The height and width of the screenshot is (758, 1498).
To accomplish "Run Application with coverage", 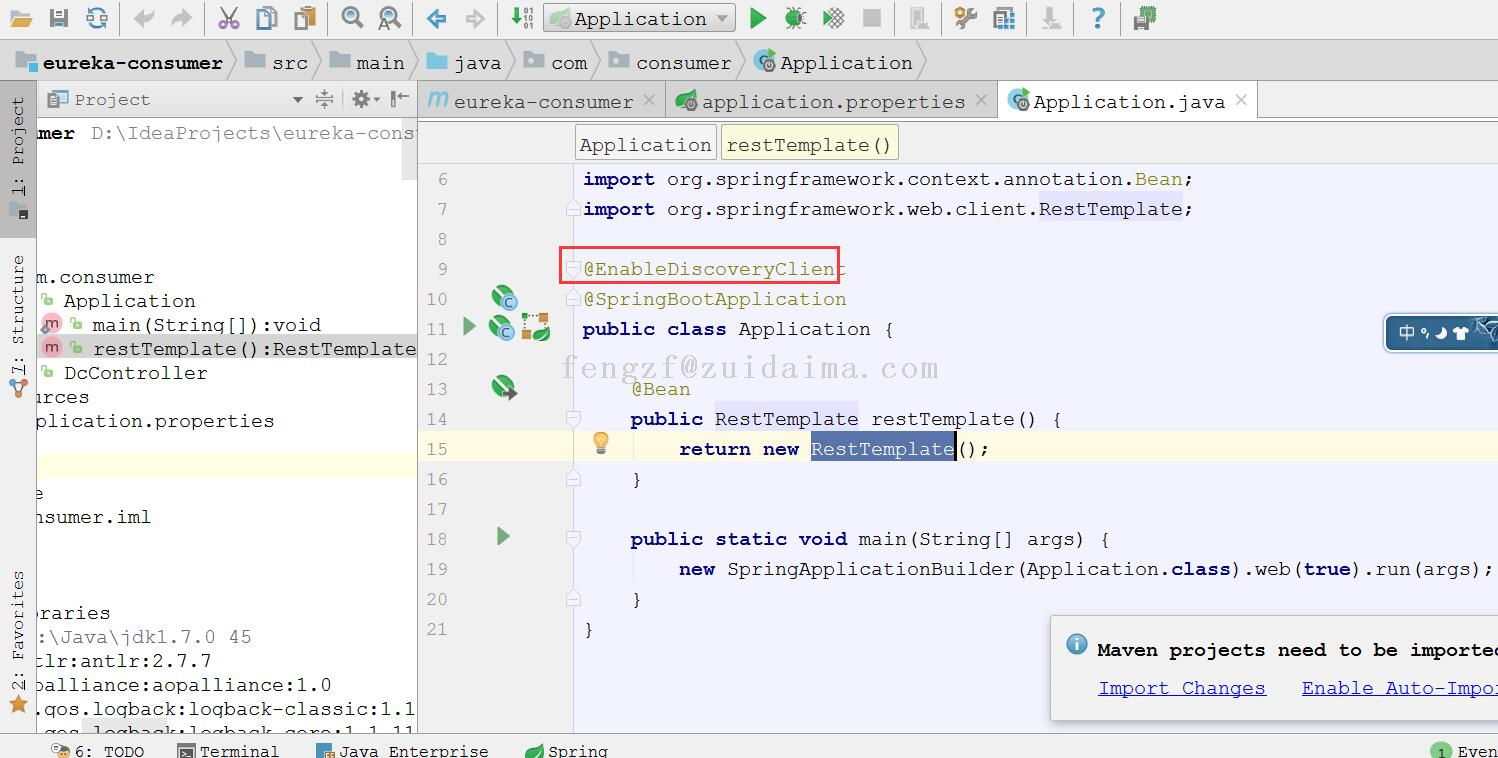I will [x=833, y=18].
